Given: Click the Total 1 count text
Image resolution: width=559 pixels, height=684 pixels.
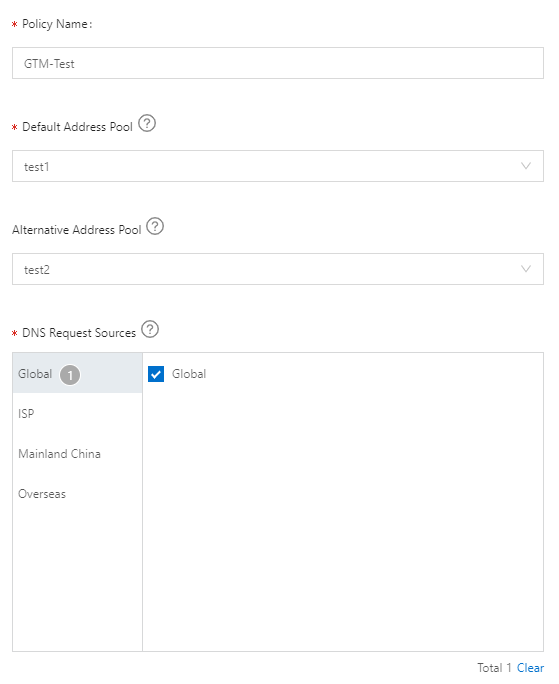Looking at the screenshot, I should click(x=494, y=668).
